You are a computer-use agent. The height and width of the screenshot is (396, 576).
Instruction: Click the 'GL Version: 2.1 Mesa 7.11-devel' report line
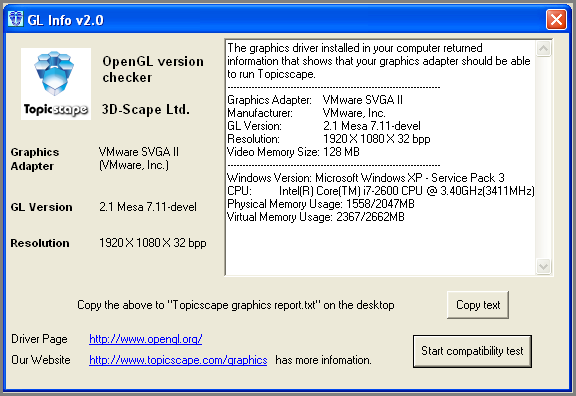click(324, 126)
